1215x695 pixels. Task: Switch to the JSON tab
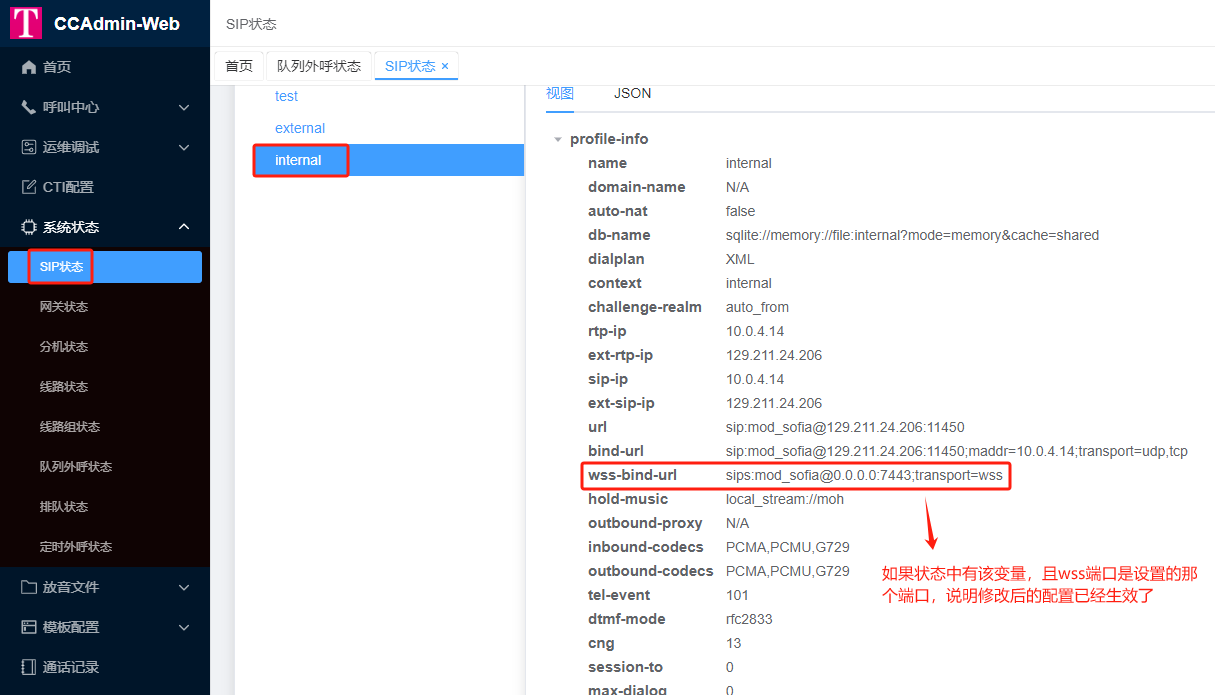(632, 93)
